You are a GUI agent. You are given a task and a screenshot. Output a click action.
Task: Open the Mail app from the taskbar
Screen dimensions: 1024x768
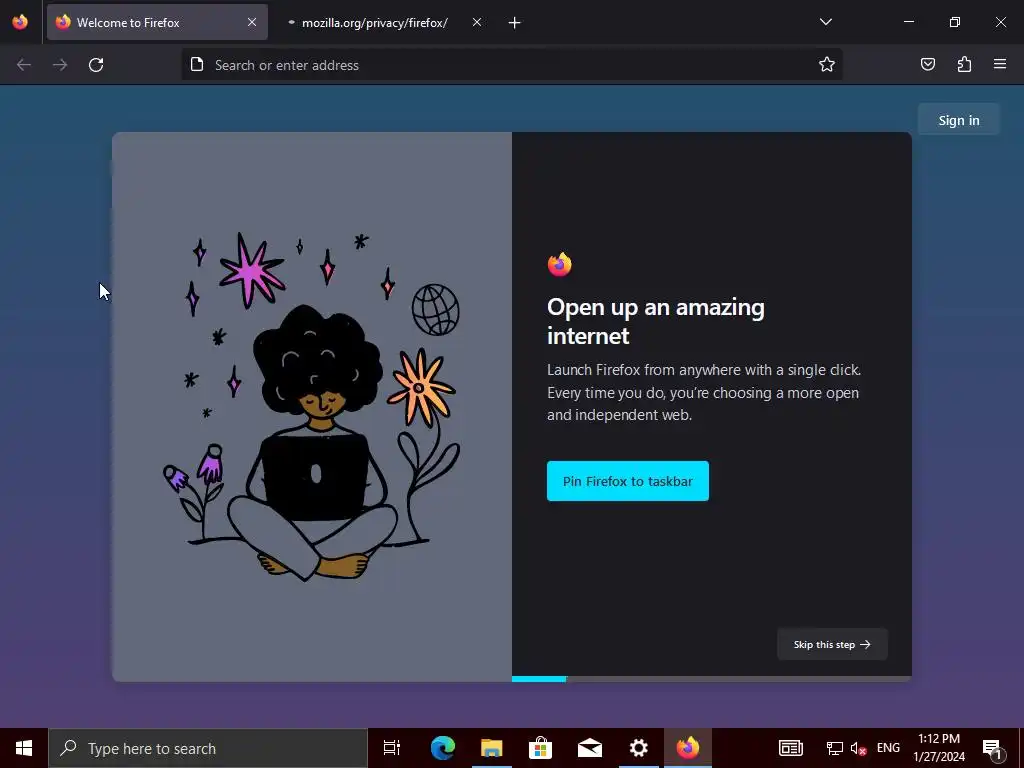[x=590, y=748]
